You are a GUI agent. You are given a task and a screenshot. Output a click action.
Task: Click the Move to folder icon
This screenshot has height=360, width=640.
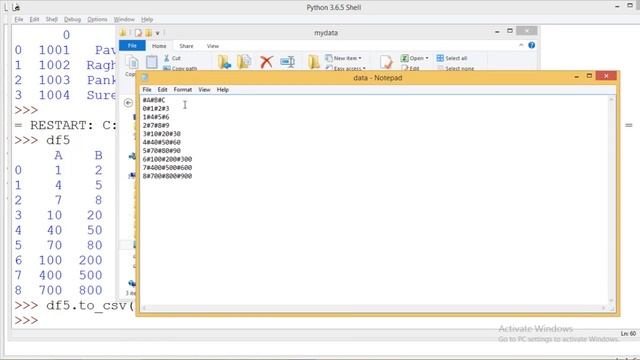[224, 62]
